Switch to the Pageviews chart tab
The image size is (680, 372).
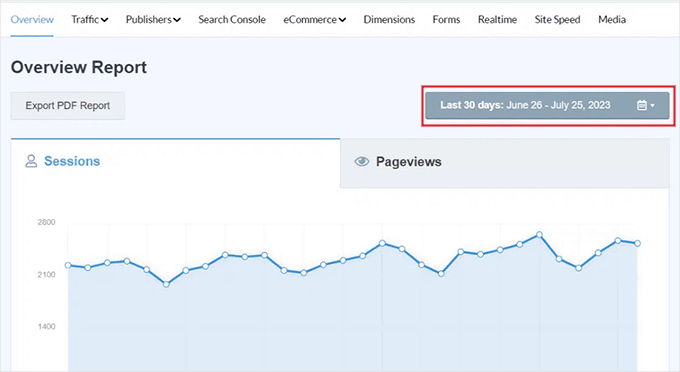click(x=505, y=163)
